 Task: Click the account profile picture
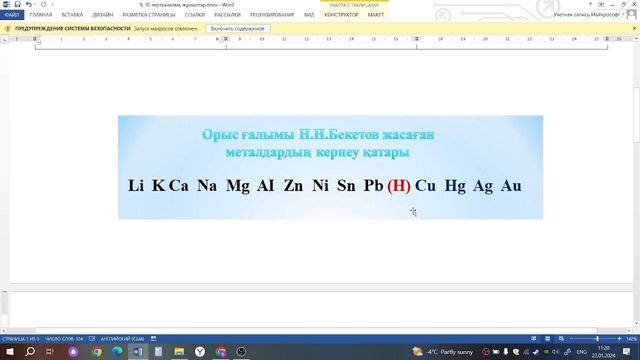pyautogui.click(x=632, y=14)
